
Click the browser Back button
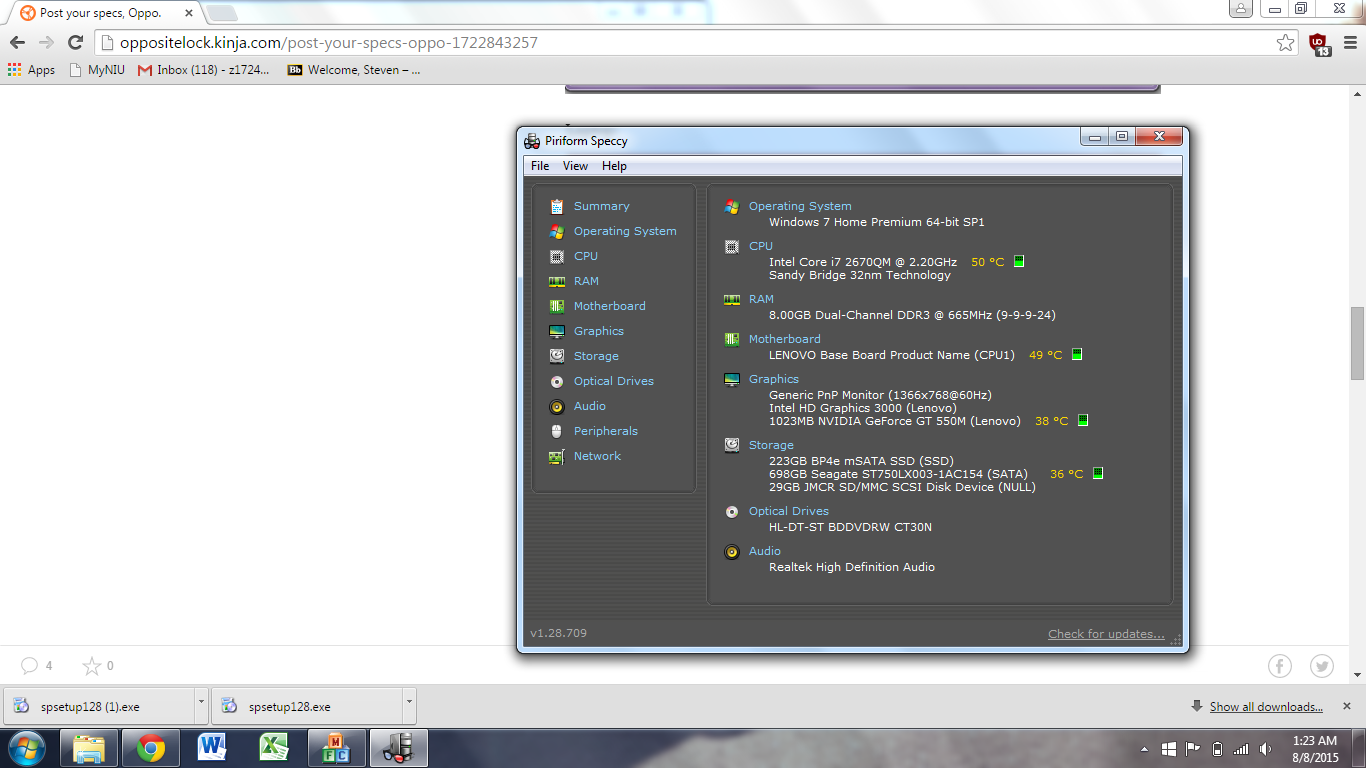coord(17,43)
